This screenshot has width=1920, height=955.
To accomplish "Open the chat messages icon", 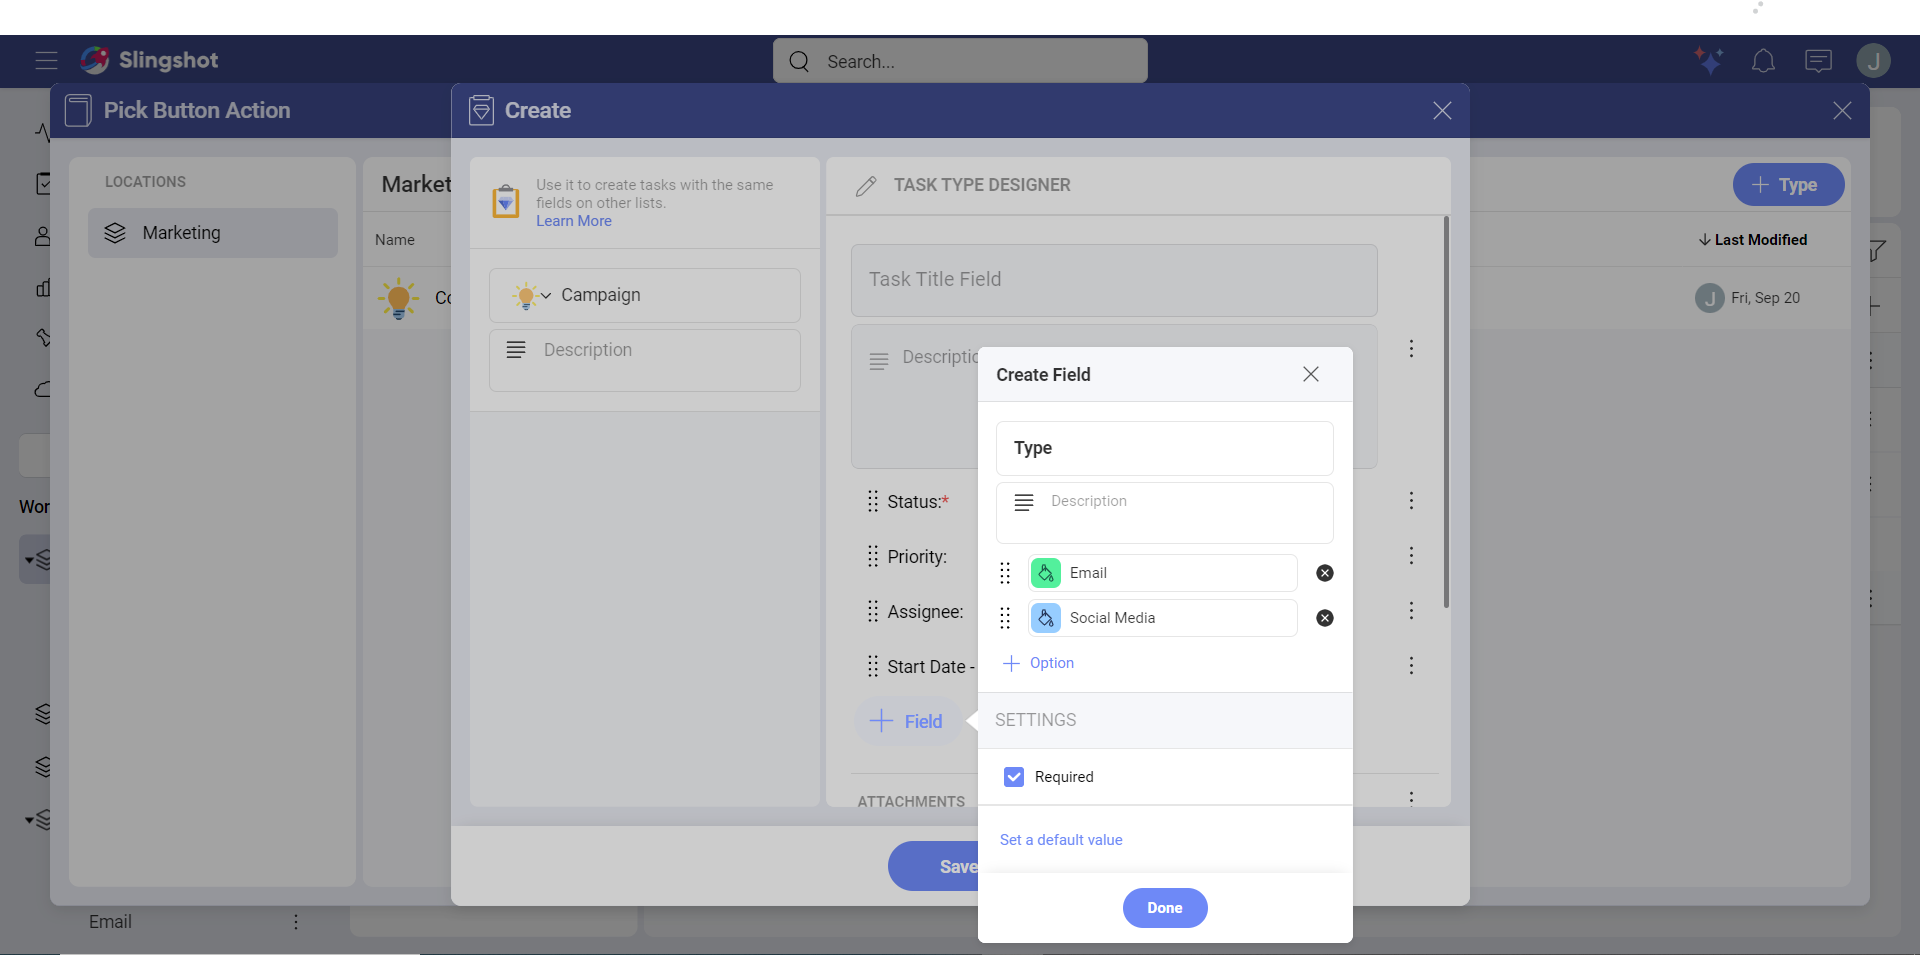I will click(1818, 61).
